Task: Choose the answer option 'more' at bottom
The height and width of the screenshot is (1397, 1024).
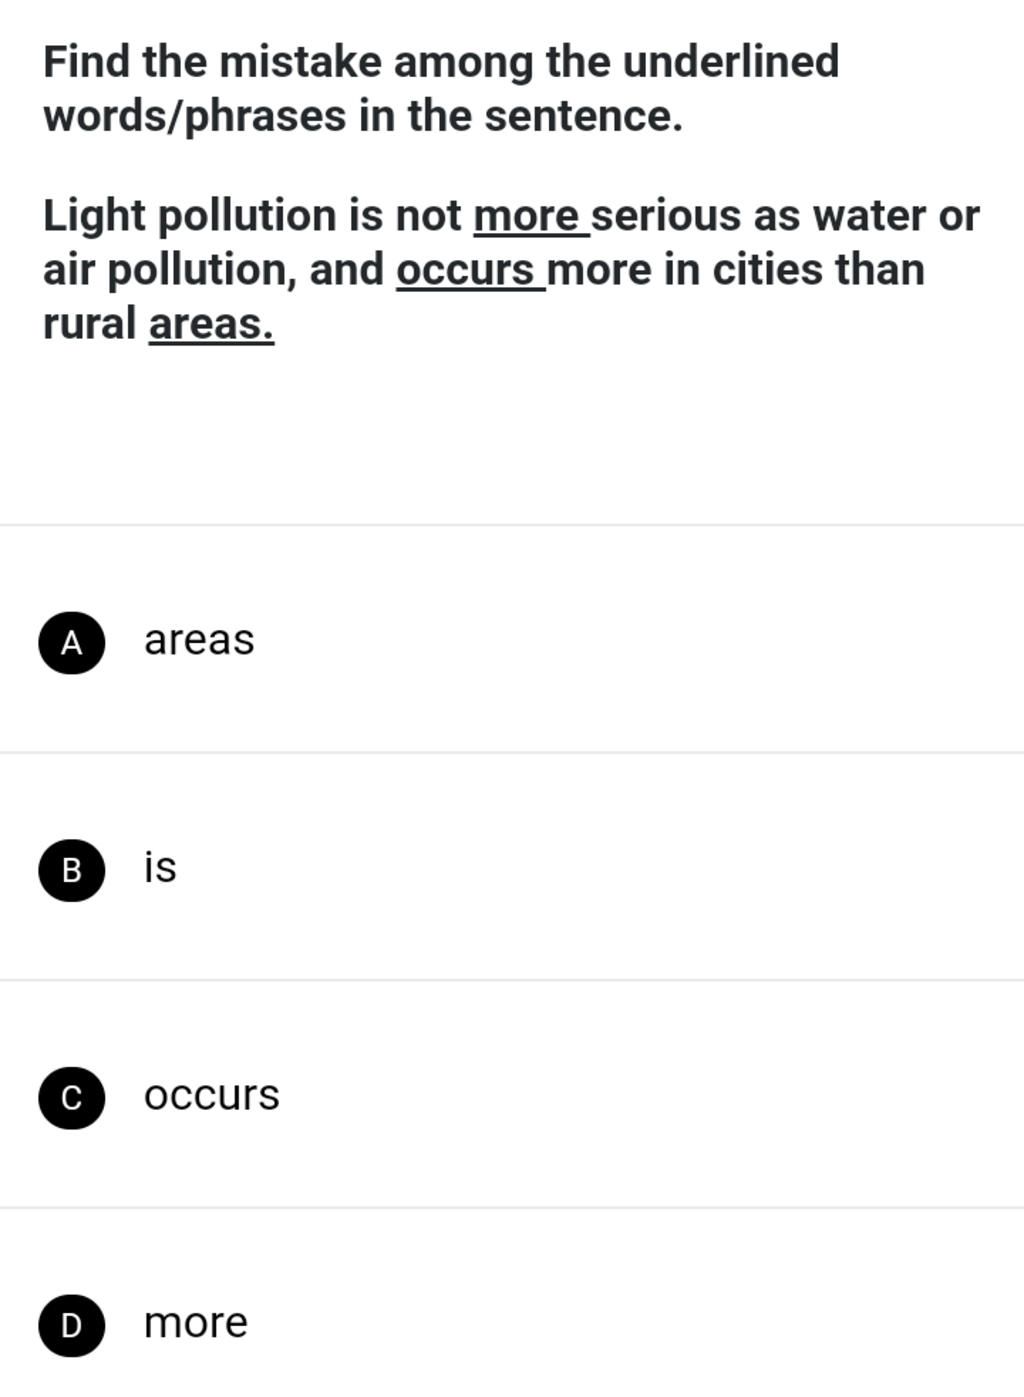Action: point(196,1323)
